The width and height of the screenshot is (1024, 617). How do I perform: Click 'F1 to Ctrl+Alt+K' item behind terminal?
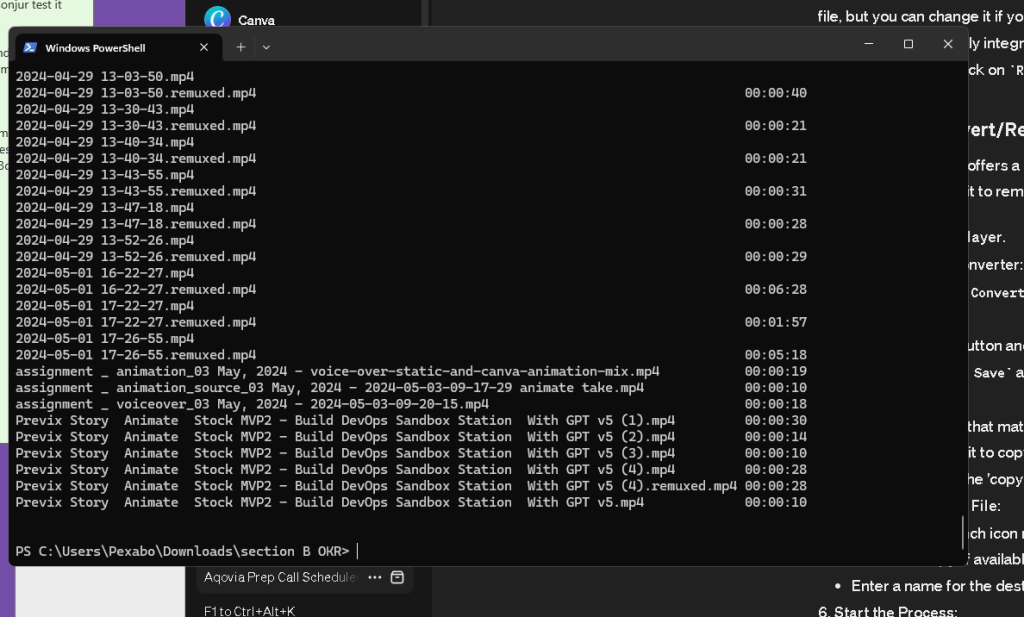click(249, 611)
